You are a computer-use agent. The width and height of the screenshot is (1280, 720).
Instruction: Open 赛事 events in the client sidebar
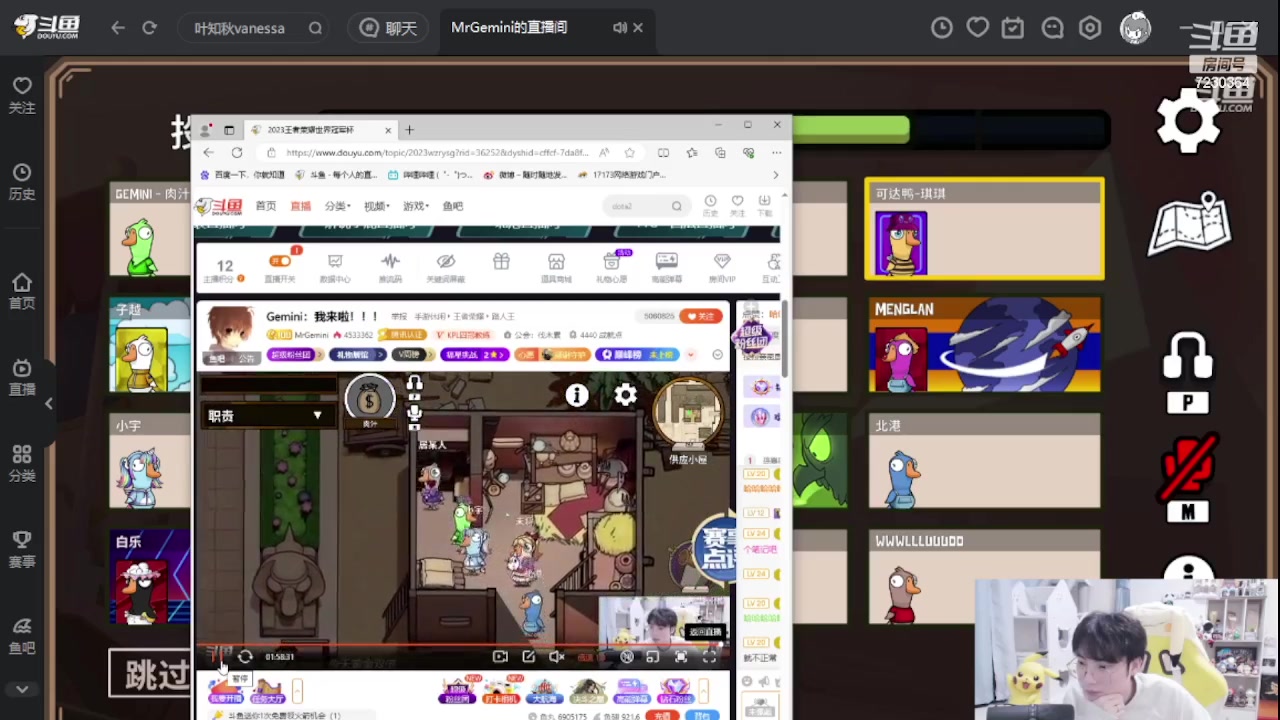pyautogui.click(x=22, y=550)
